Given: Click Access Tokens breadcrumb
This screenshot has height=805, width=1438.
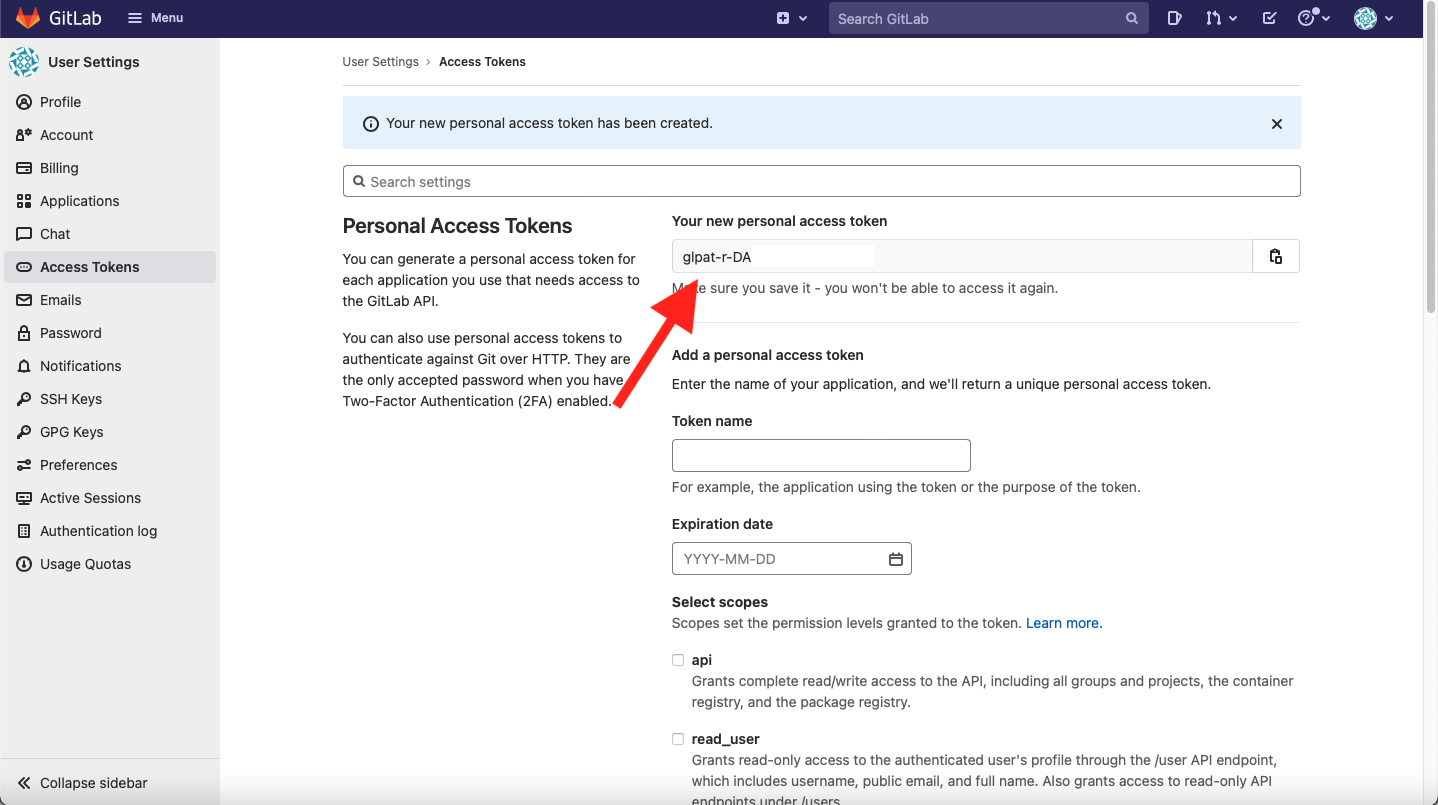Looking at the screenshot, I should click(x=482, y=62).
